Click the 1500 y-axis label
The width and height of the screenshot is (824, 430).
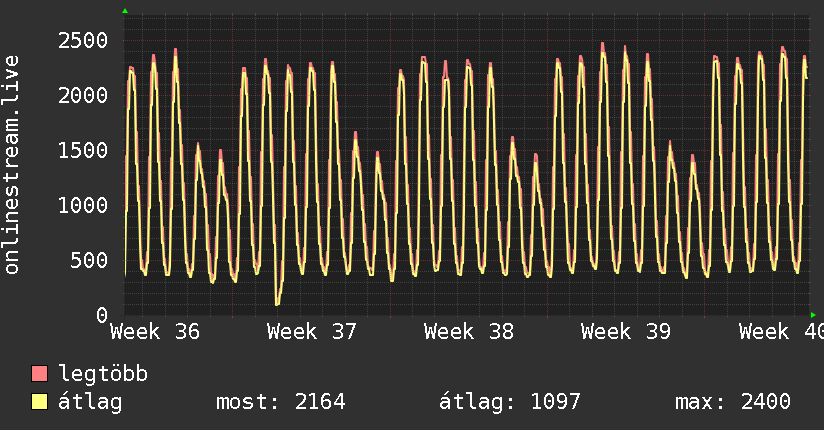[83, 151]
